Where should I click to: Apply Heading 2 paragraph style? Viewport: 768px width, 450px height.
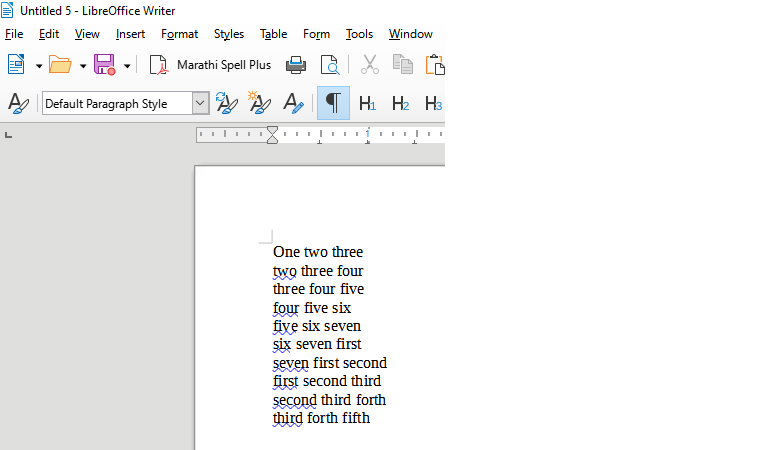tap(400, 103)
